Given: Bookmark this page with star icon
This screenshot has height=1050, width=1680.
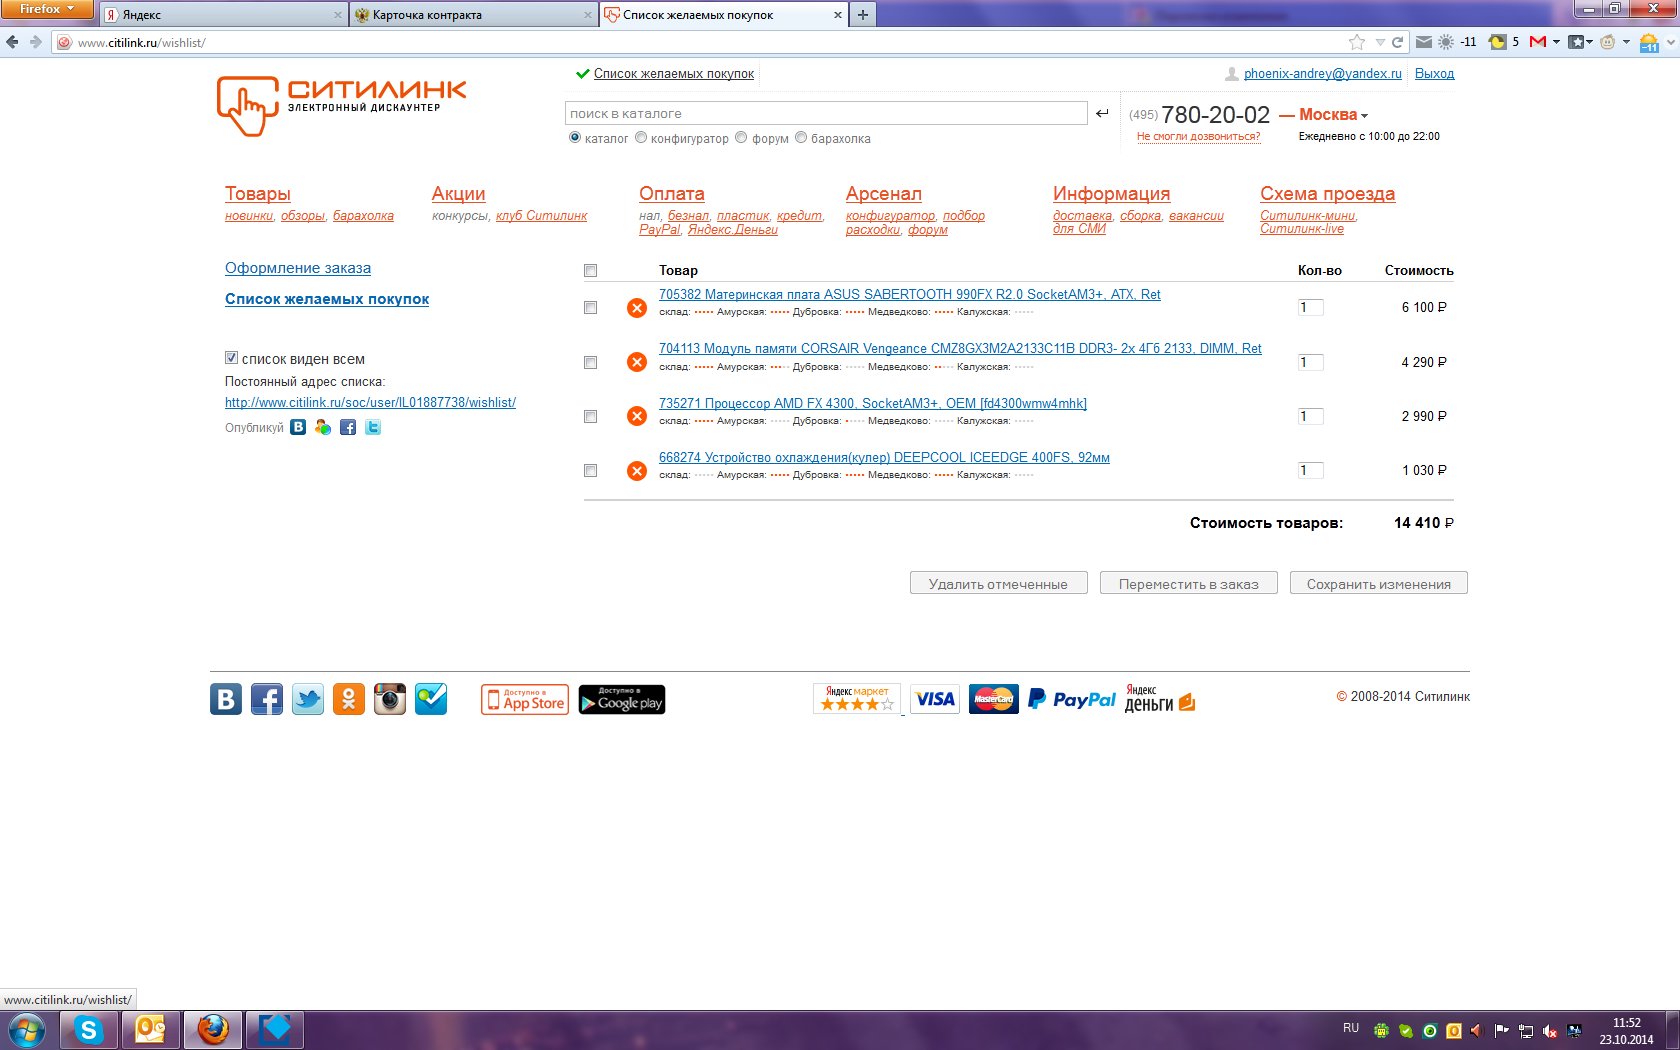Looking at the screenshot, I should pyautogui.click(x=1357, y=42).
